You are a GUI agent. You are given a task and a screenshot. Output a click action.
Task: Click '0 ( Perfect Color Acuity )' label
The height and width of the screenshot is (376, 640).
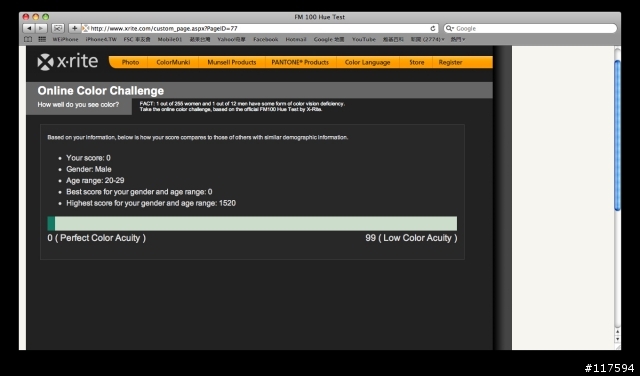click(96, 238)
